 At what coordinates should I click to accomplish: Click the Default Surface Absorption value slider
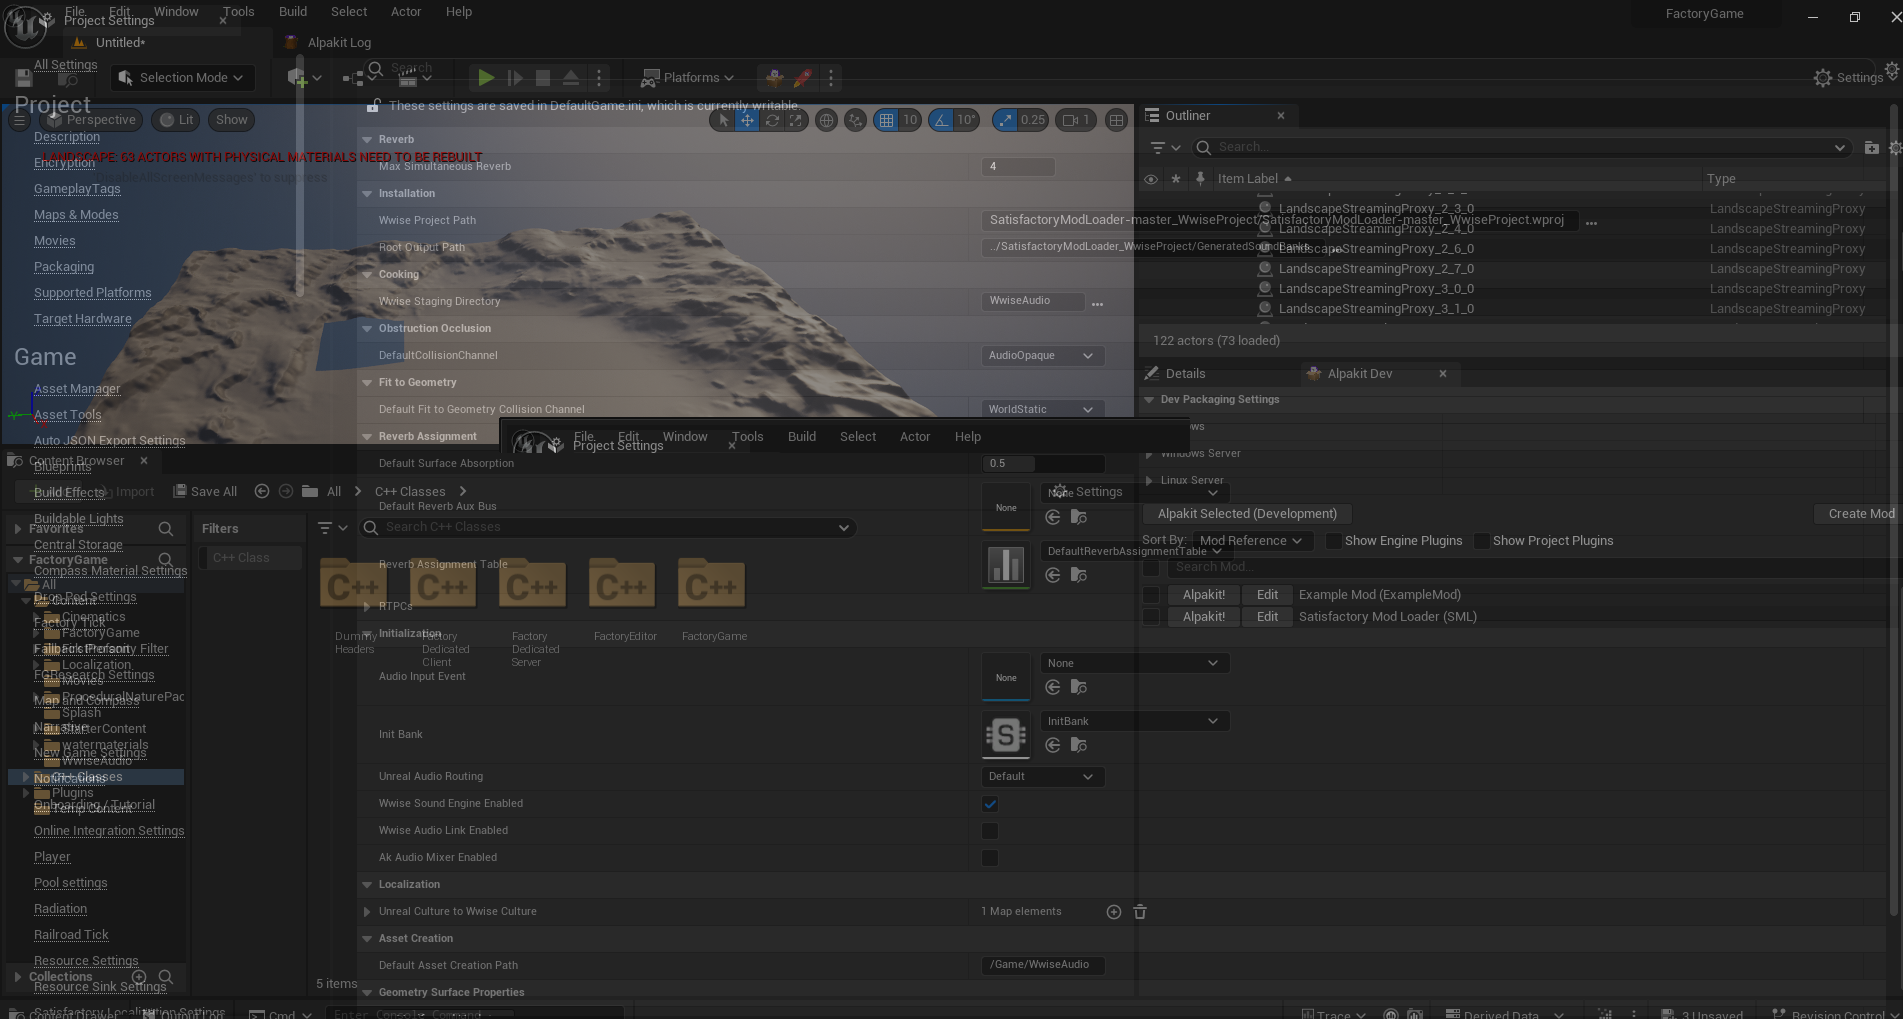pos(1043,464)
